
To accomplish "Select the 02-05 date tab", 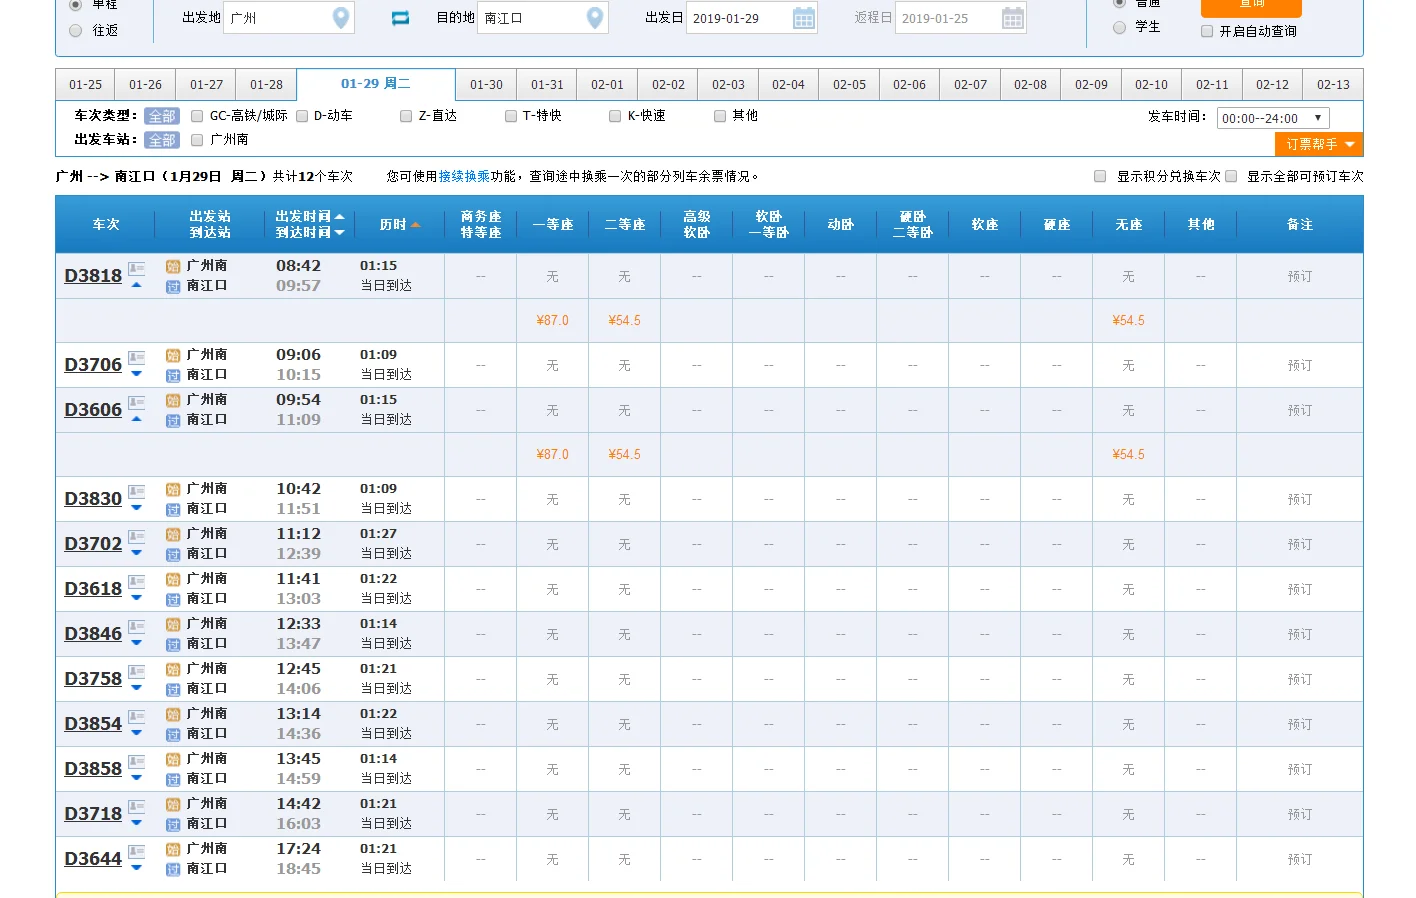I will (849, 84).
